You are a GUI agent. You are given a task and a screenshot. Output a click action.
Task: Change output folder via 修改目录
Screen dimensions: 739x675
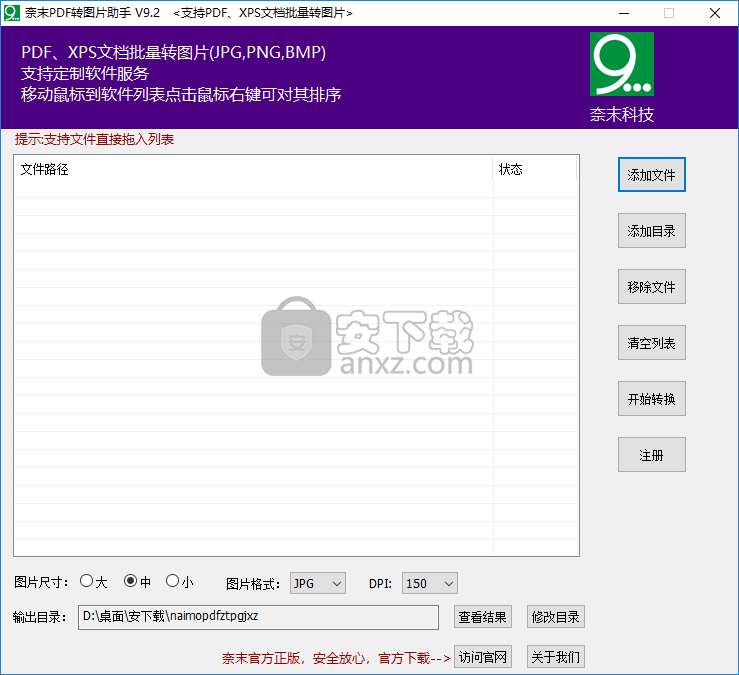click(556, 617)
